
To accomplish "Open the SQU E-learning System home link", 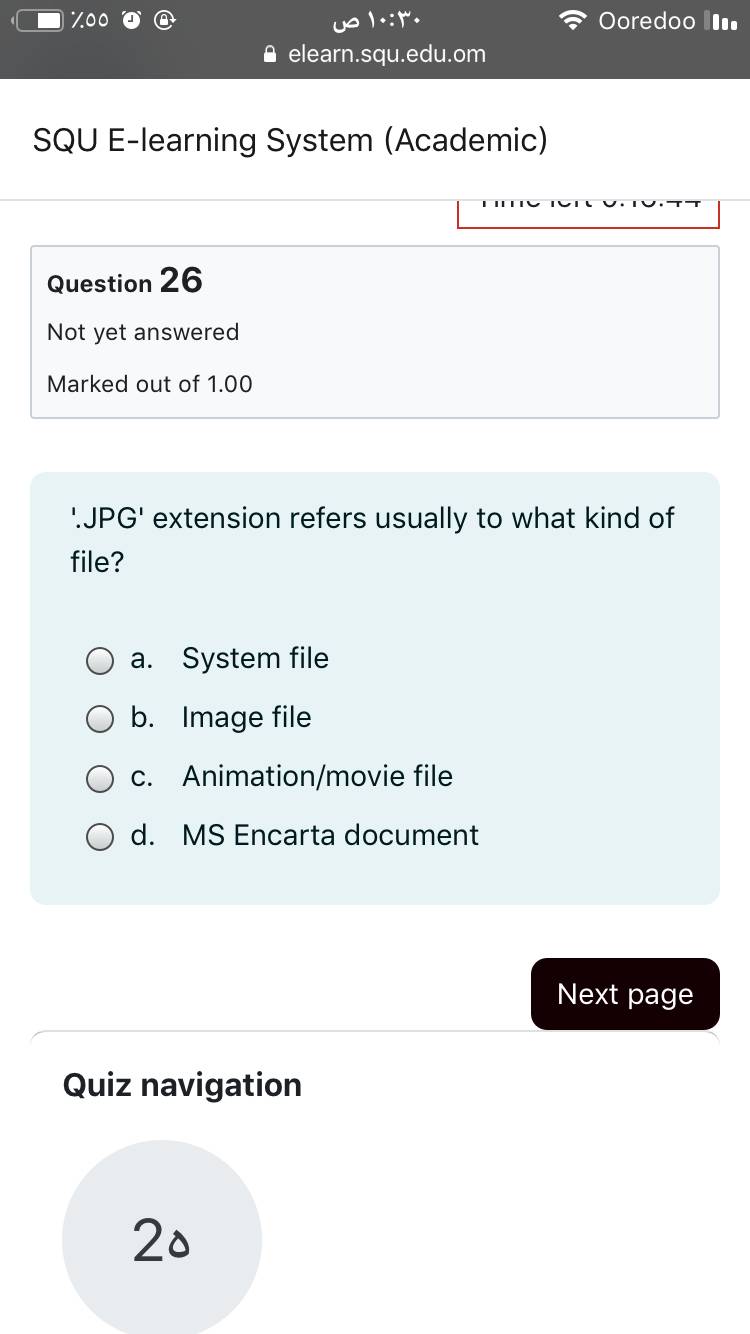I will (290, 140).
